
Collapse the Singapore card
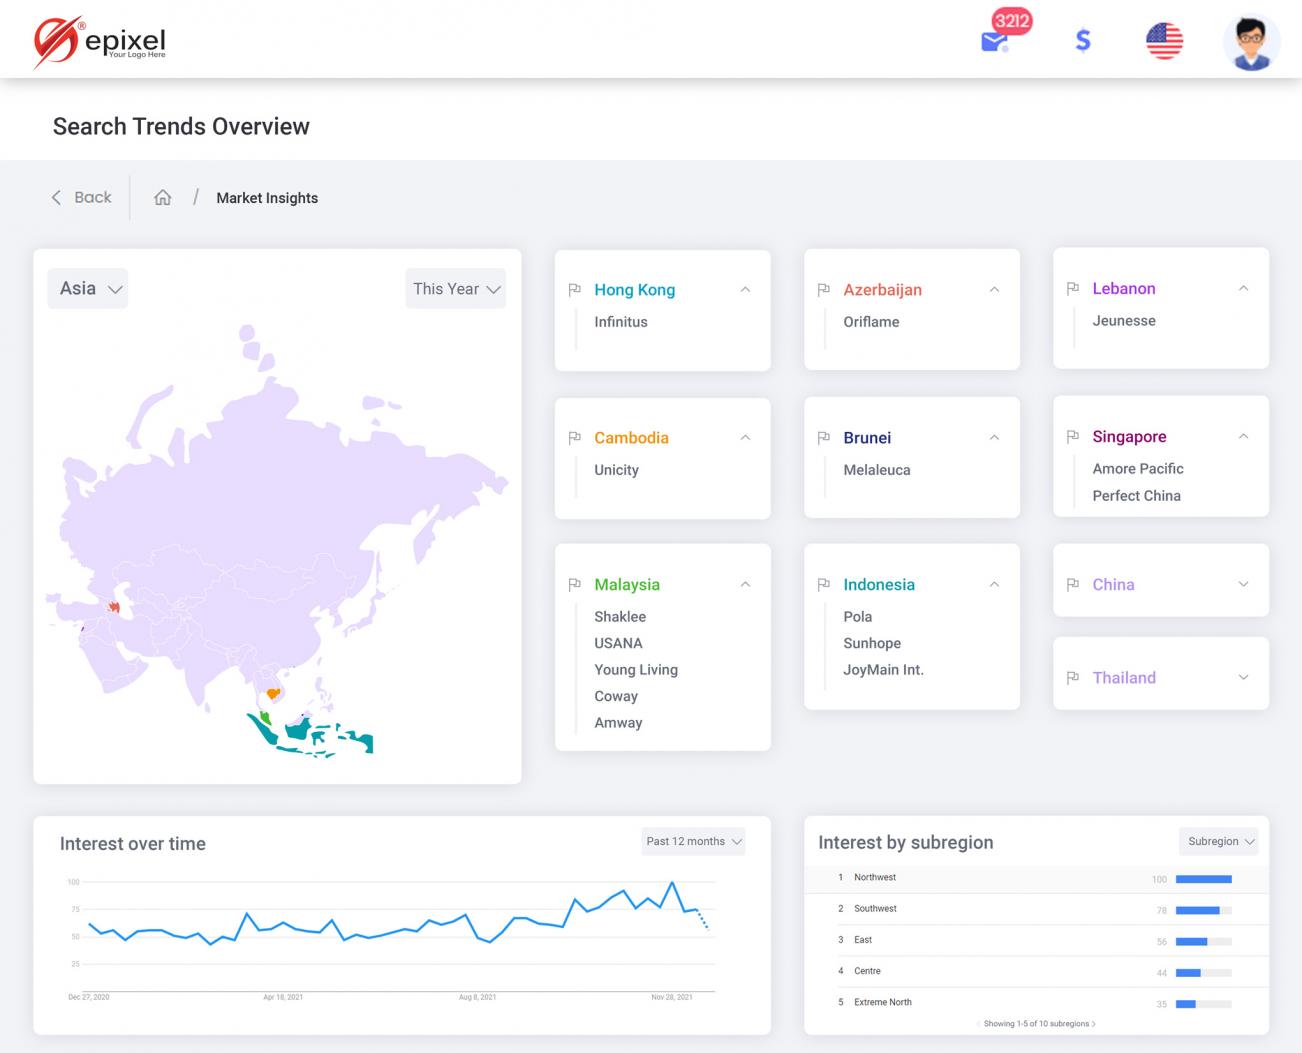click(1243, 437)
